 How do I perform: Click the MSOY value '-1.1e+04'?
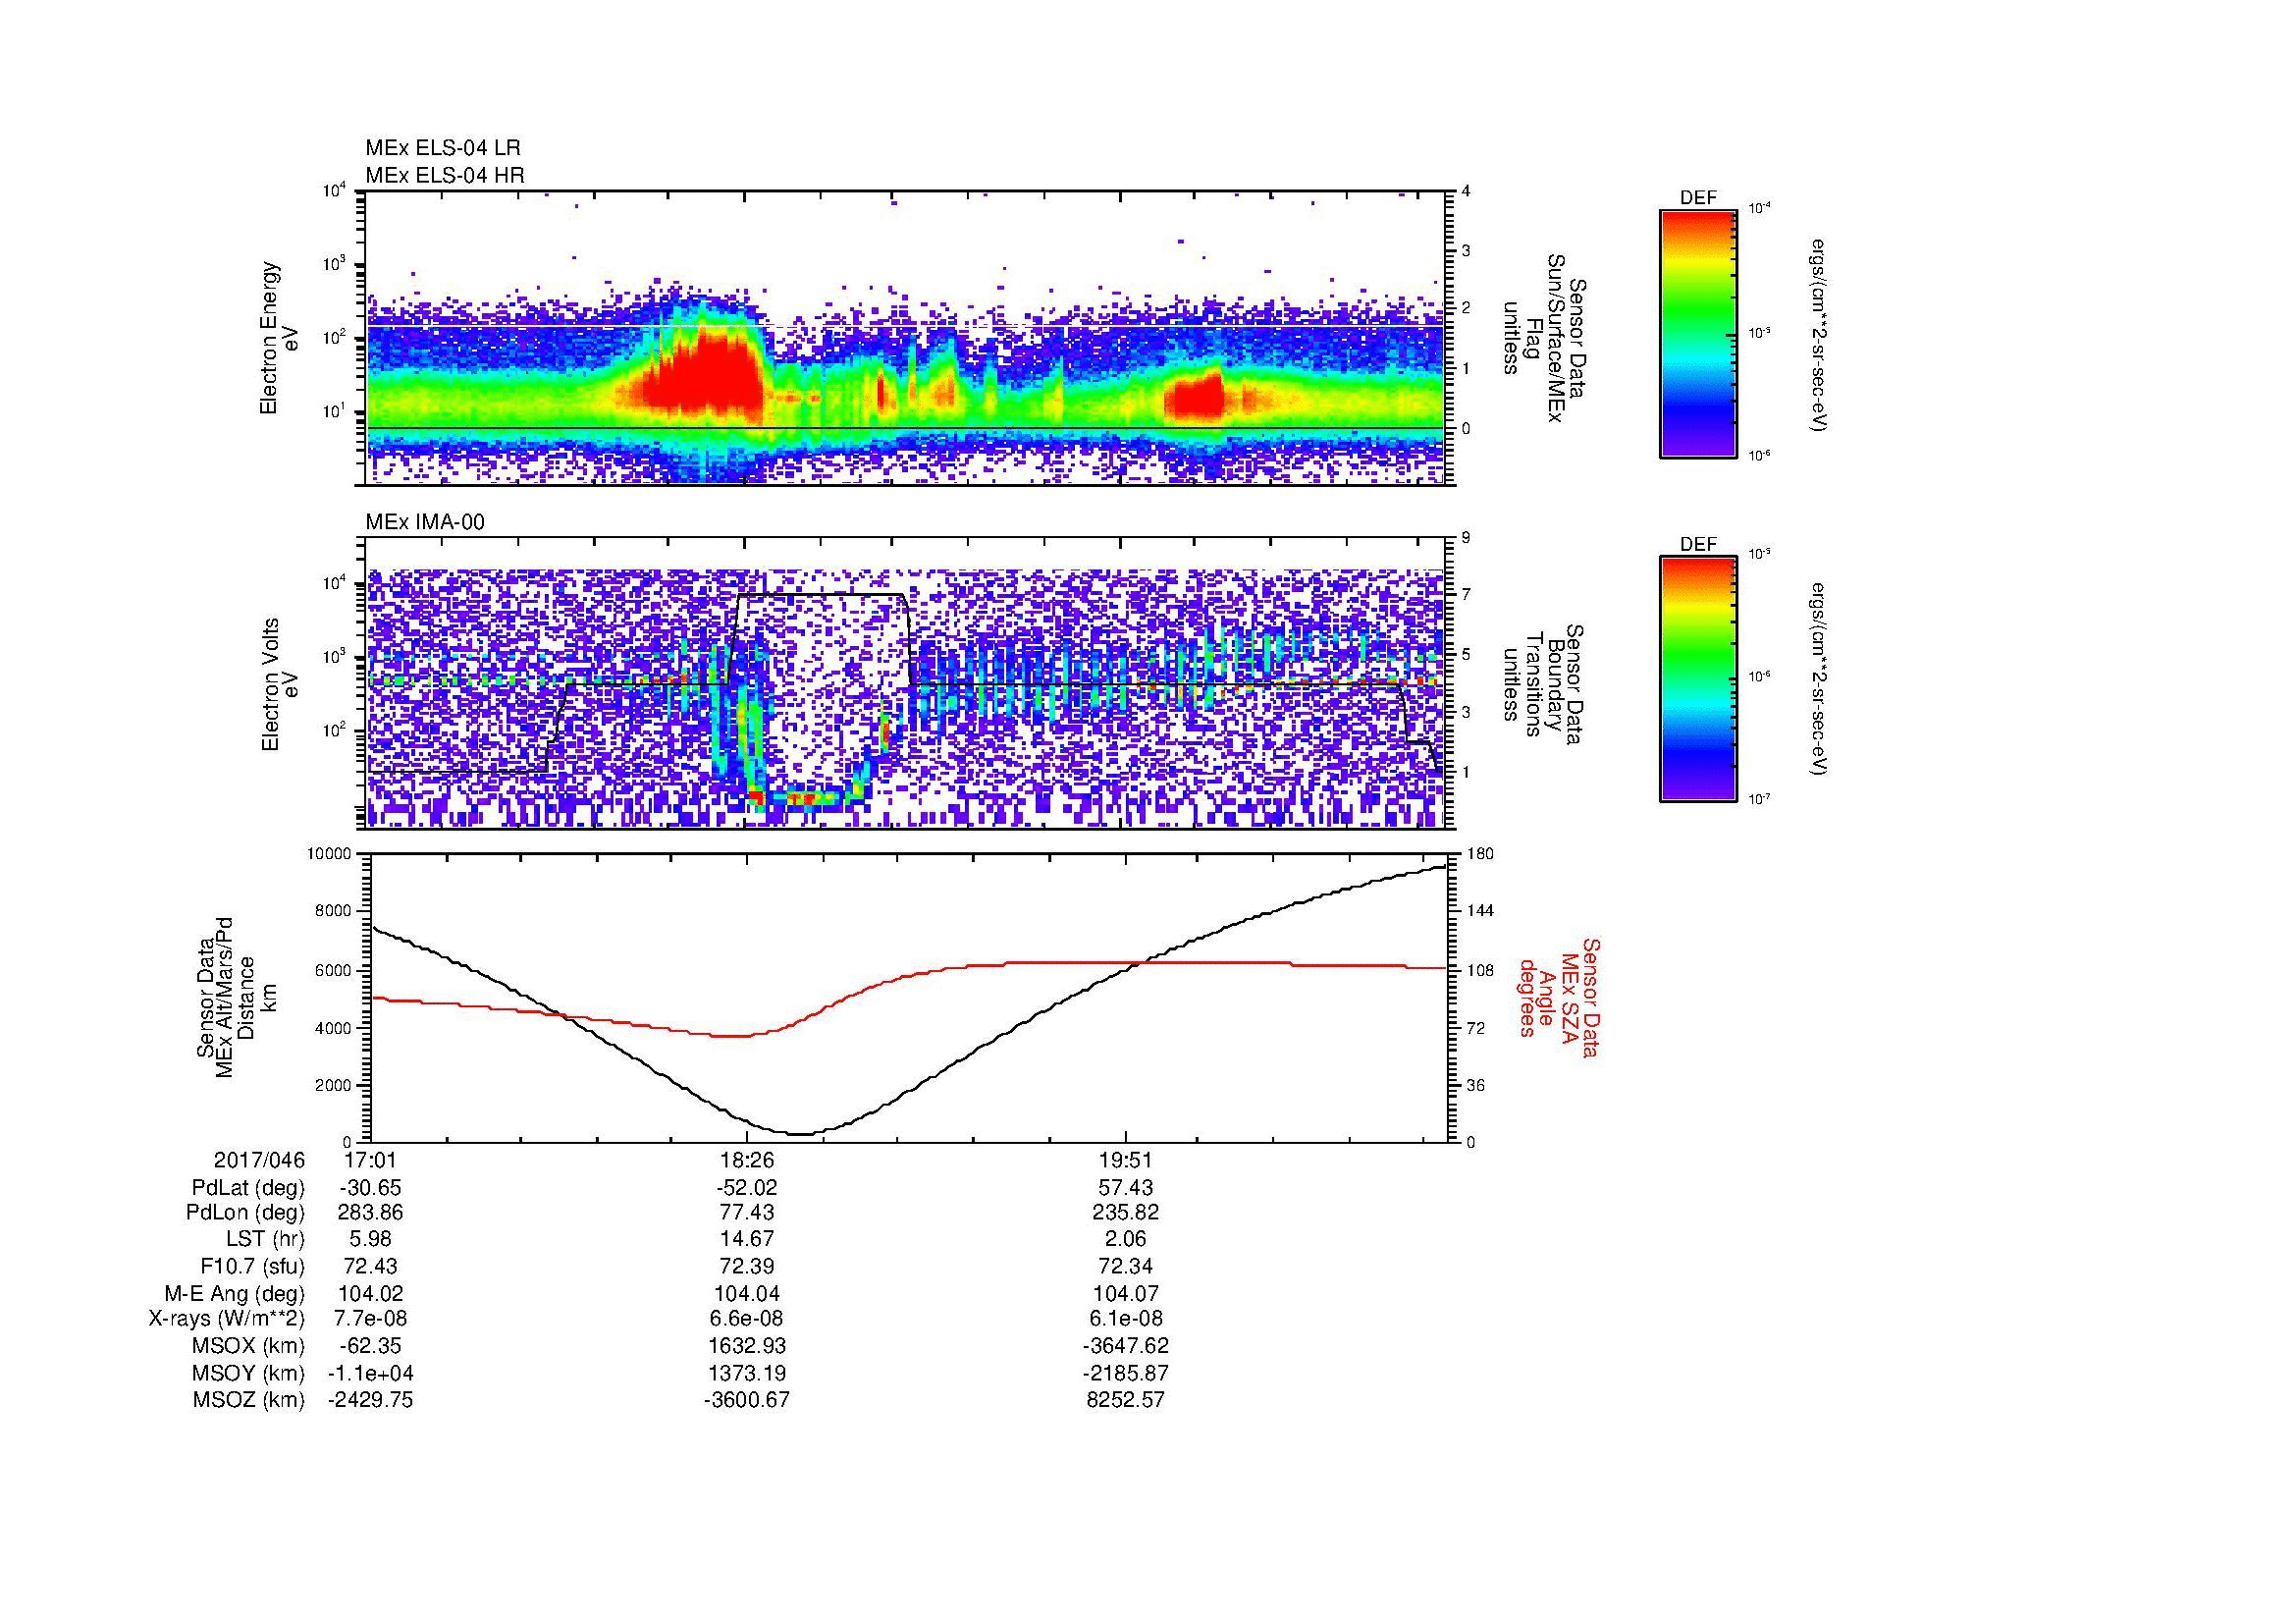pyautogui.click(x=371, y=1374)
